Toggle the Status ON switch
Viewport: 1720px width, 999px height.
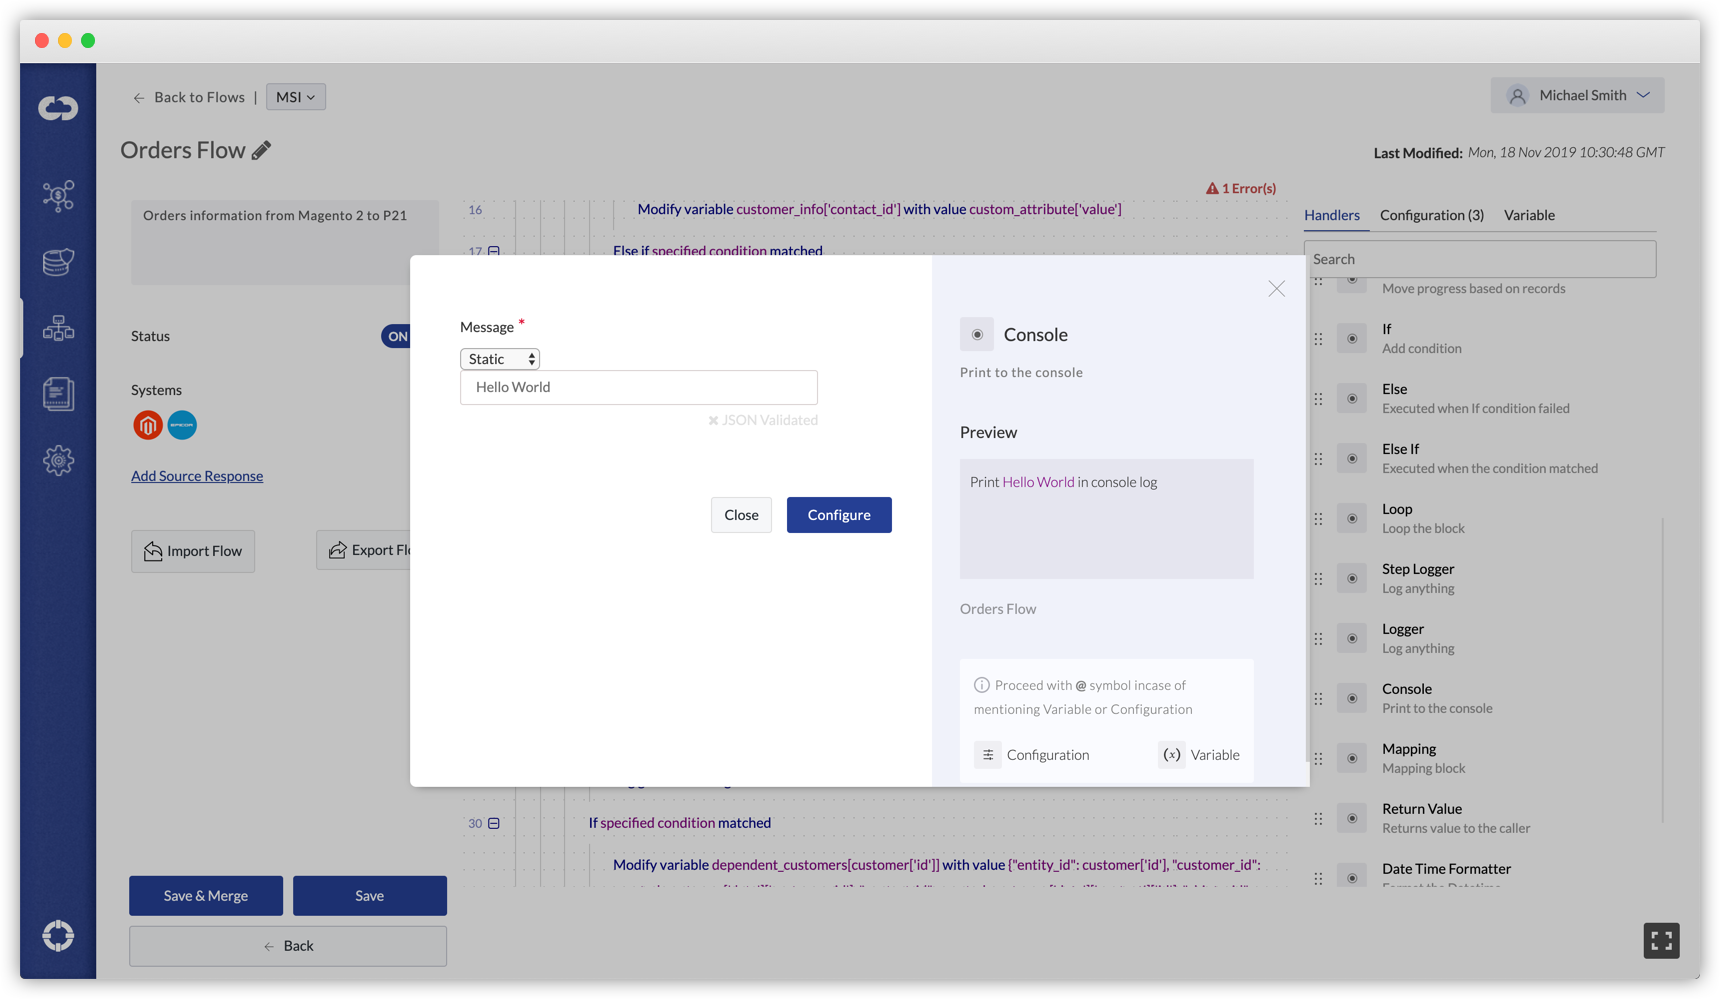pyautogui.click(x=396, y=336)
